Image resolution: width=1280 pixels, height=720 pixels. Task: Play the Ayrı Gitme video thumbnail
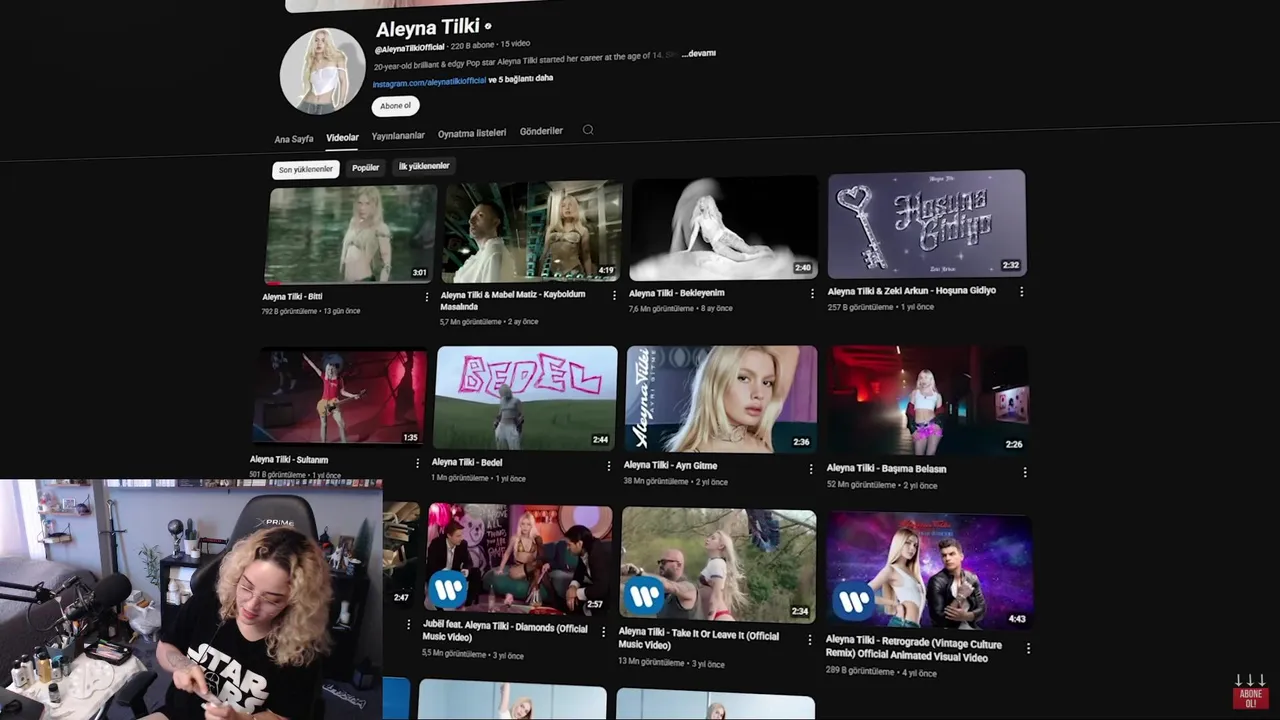(x=721, y=399)
